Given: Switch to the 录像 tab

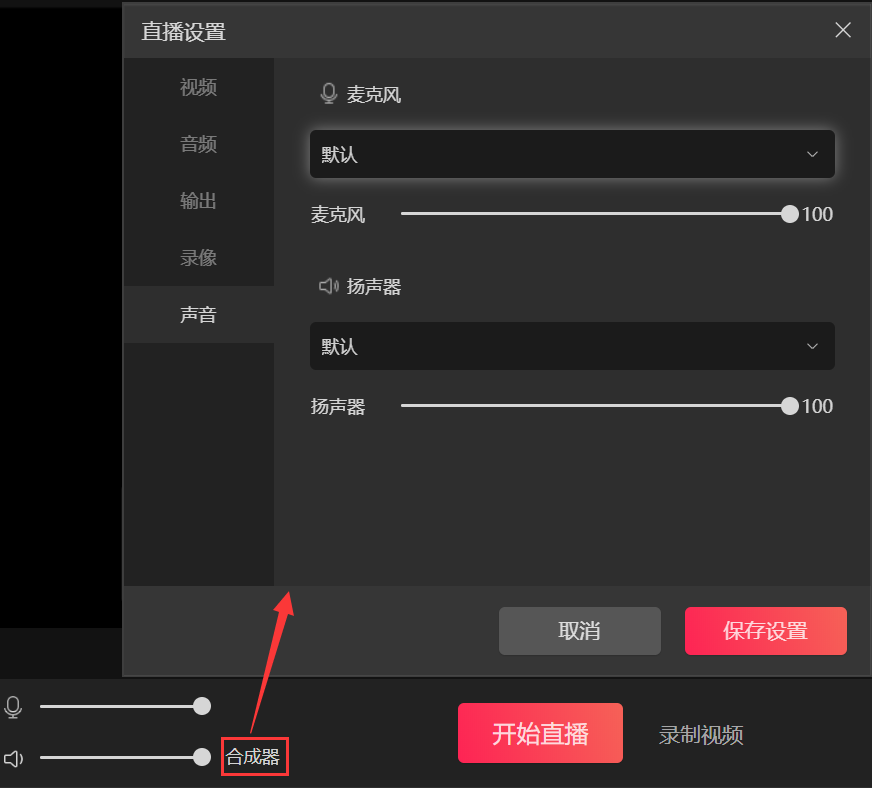Looking at the screenshot, I should click(x=199, y=257).
